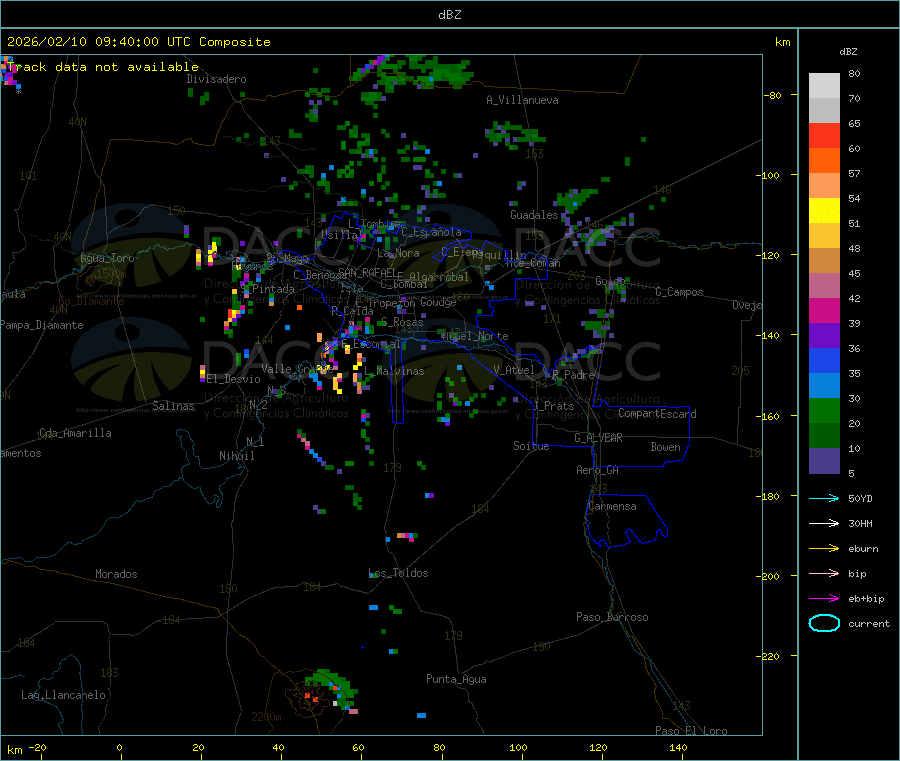Viewport: 900px width, 761px height.
Task: Click the Aero_GA map label
Action: (598, 470)
